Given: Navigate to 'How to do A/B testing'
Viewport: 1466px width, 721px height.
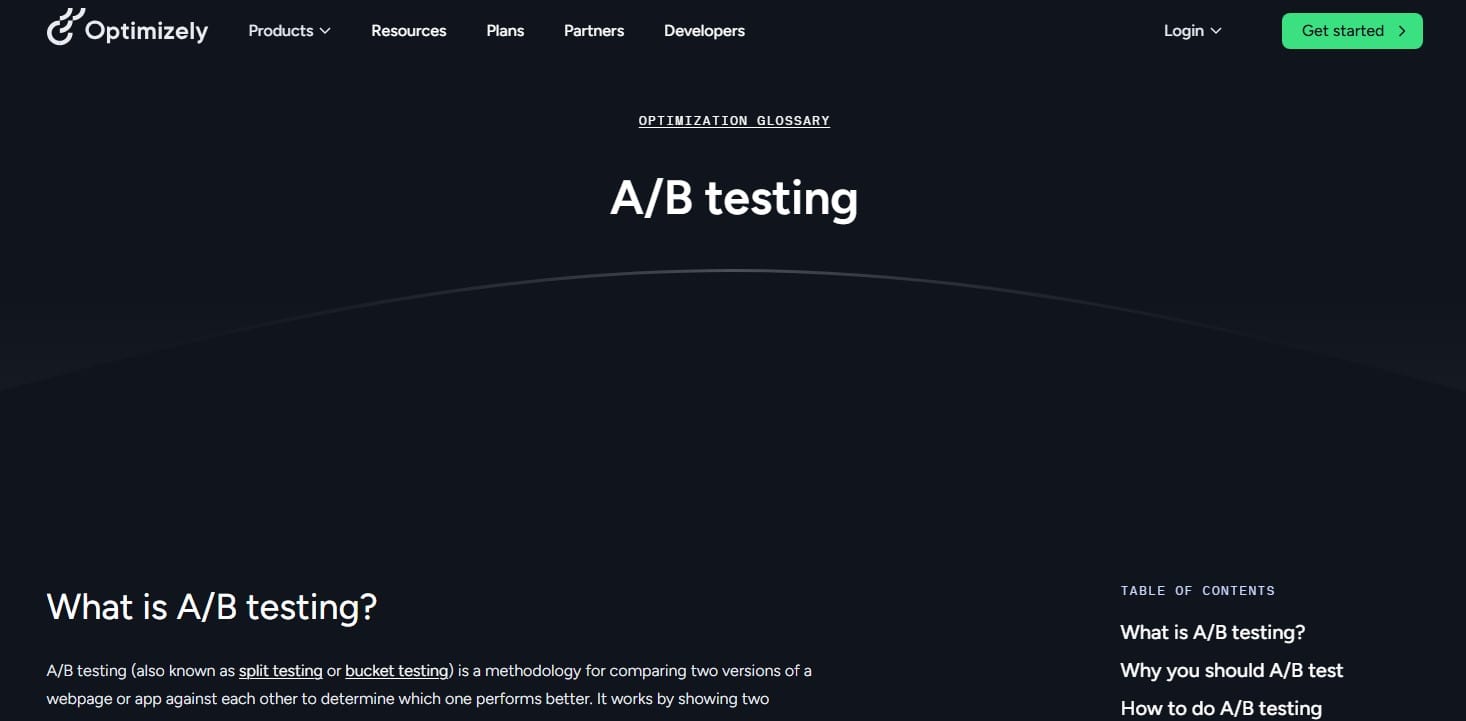Looking at the screenshot, I should (x=1220, y=708).
